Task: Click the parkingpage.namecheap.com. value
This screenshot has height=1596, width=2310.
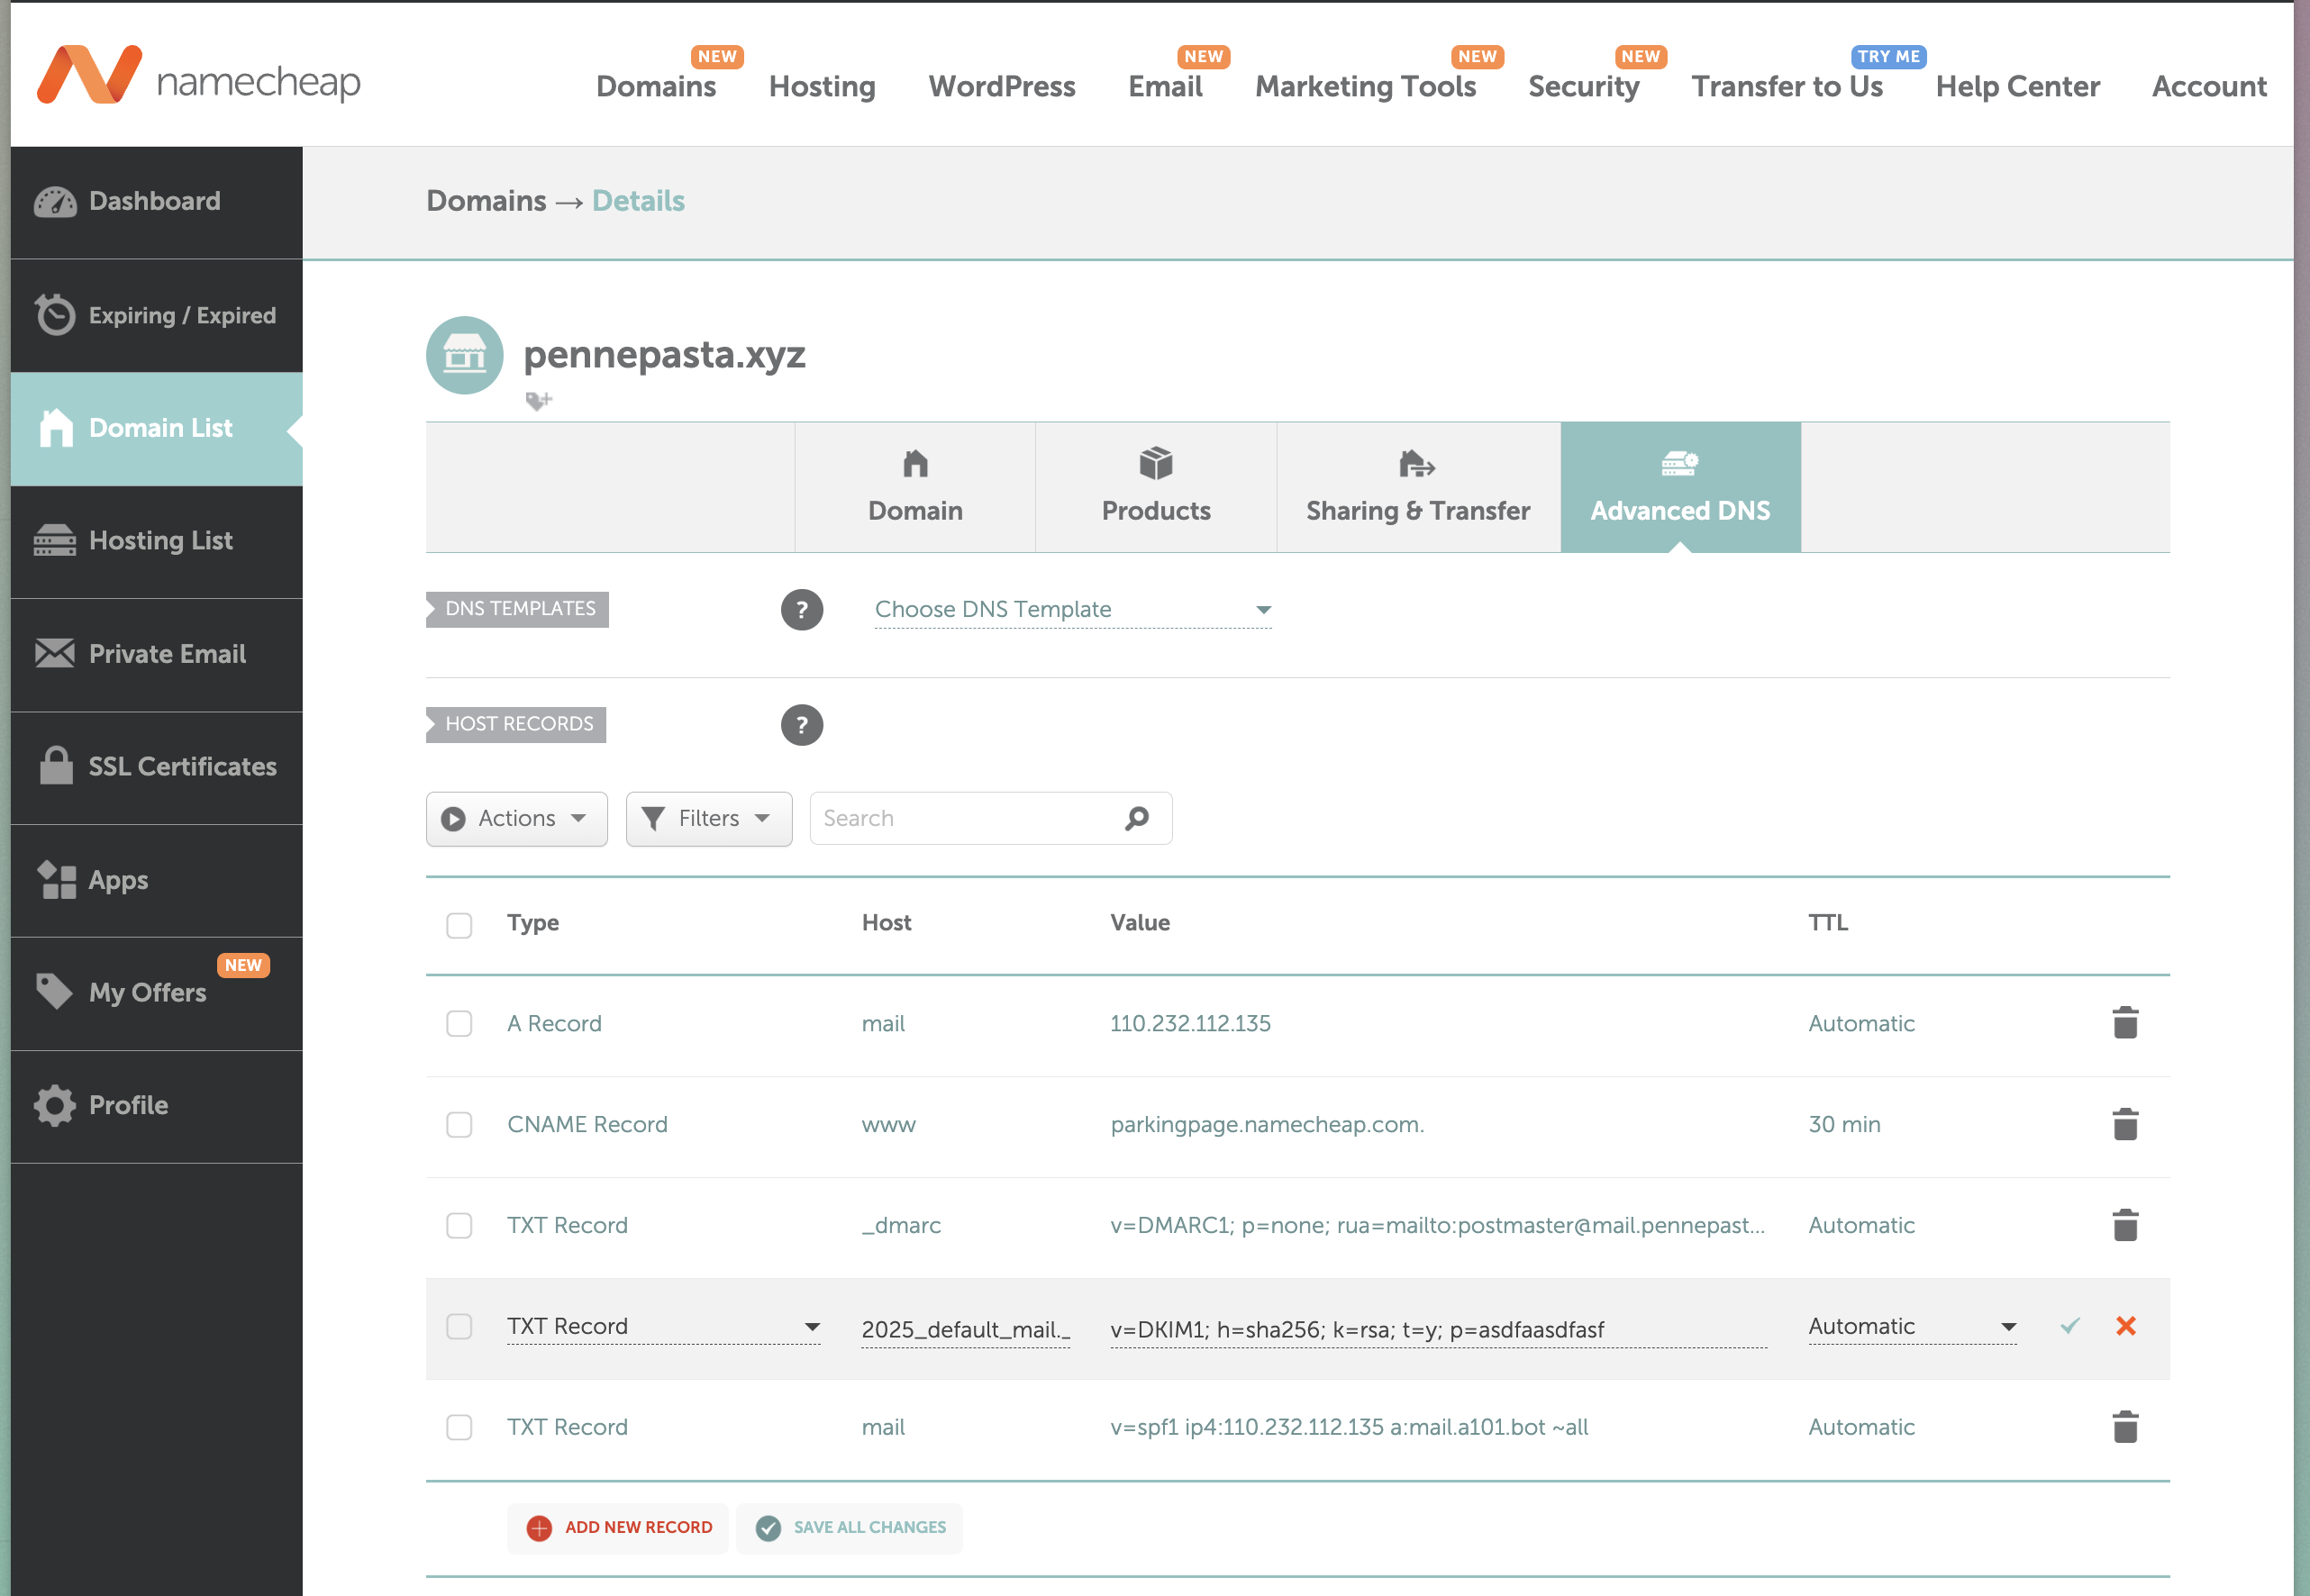Action: (1267, 1125)
